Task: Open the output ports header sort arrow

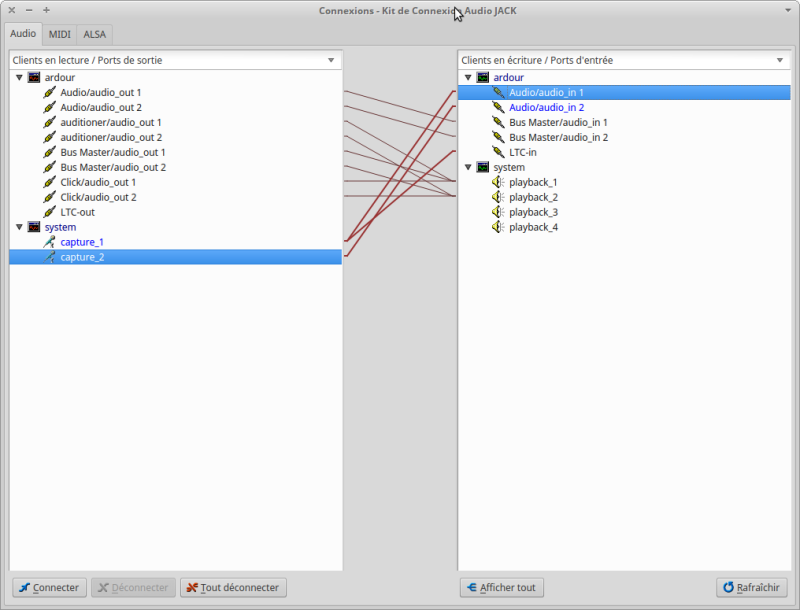Action: [x=331, y=60]
